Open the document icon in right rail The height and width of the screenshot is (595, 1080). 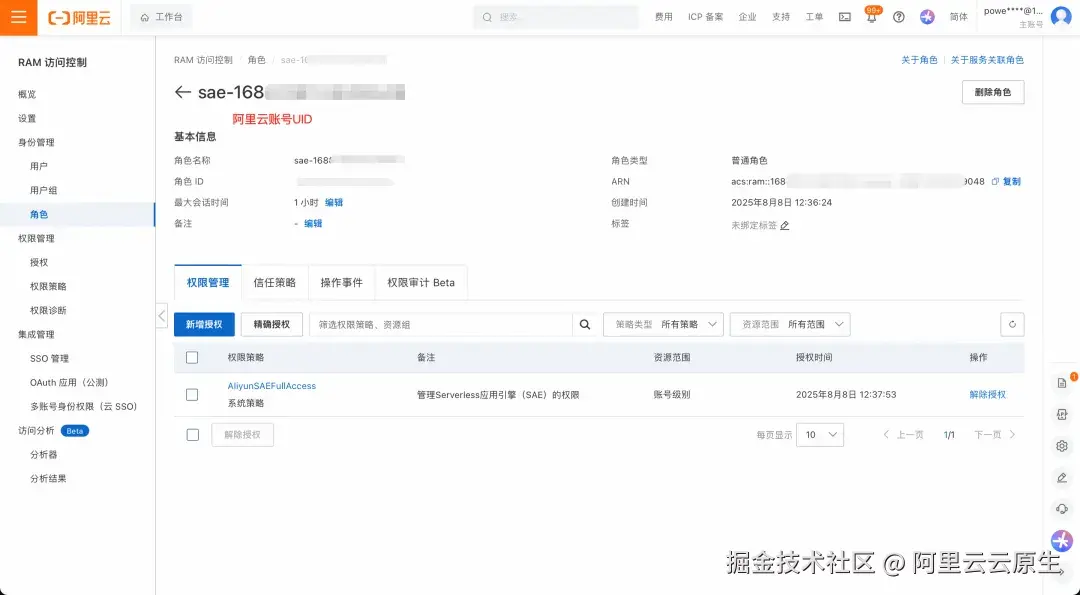click(x=1061, y=383)
